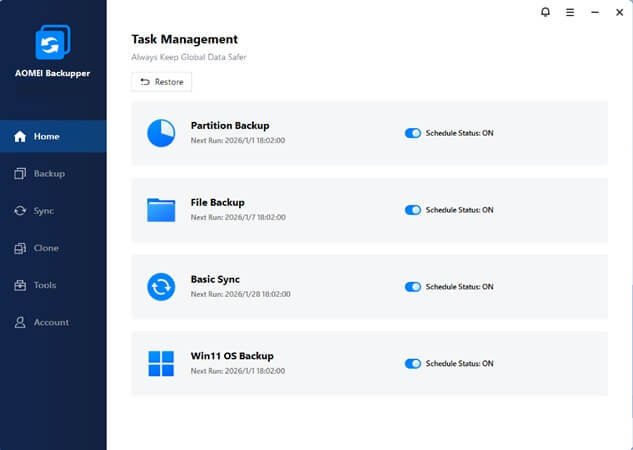Viewport: 633px width, 450px height.
Task: Switch off Win11 OS Backup schedule
Action: pyautogui.click(x=412, y=363)
